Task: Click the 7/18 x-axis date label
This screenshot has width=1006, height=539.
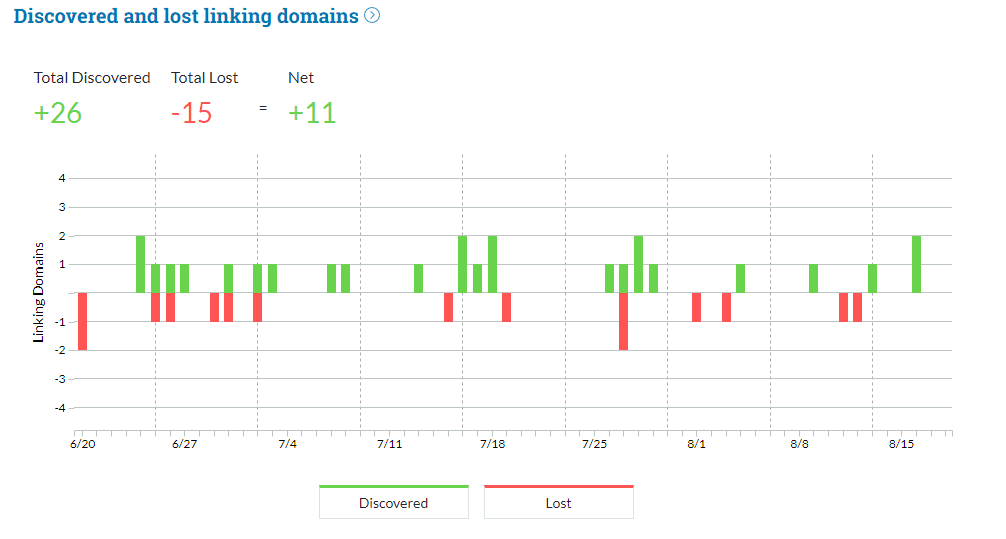Action: point(492,444)
